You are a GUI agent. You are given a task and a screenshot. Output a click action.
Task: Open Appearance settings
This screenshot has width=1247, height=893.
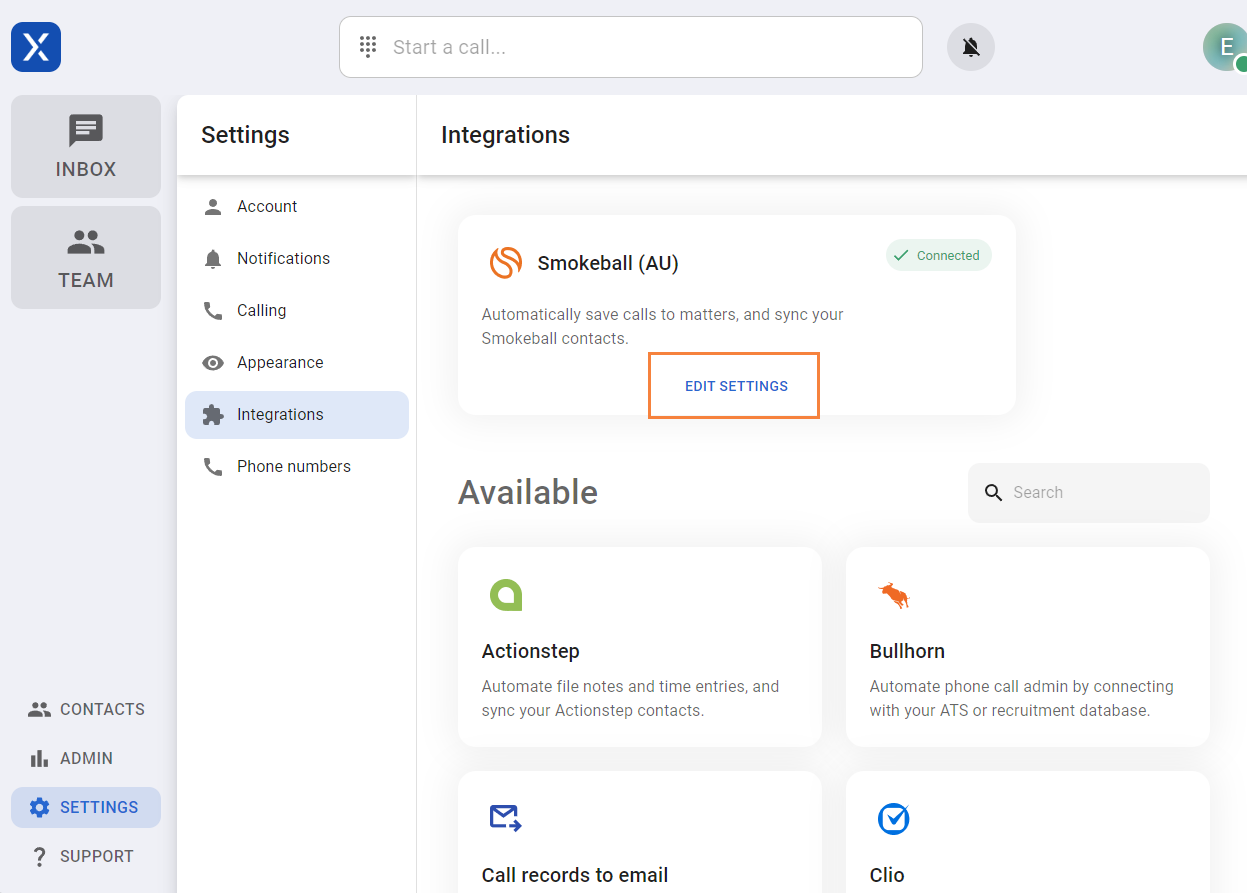(x=297, y=363)
